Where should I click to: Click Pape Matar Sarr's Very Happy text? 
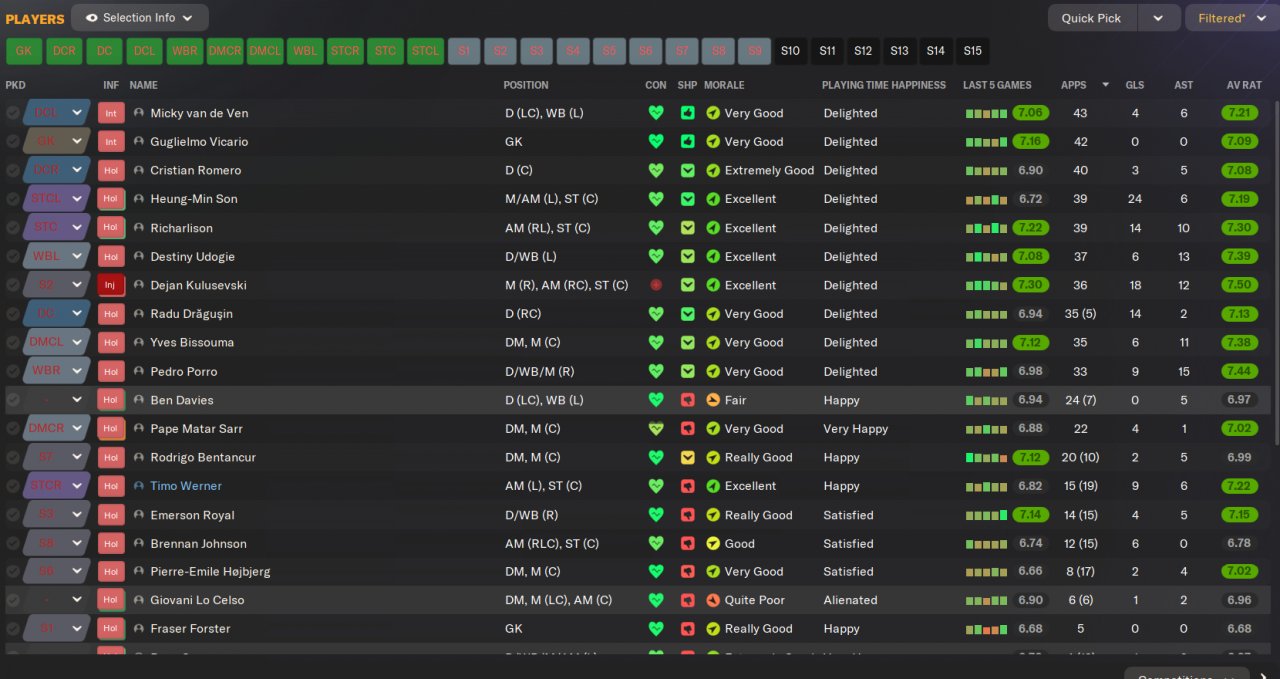click(x=856, y=428)
